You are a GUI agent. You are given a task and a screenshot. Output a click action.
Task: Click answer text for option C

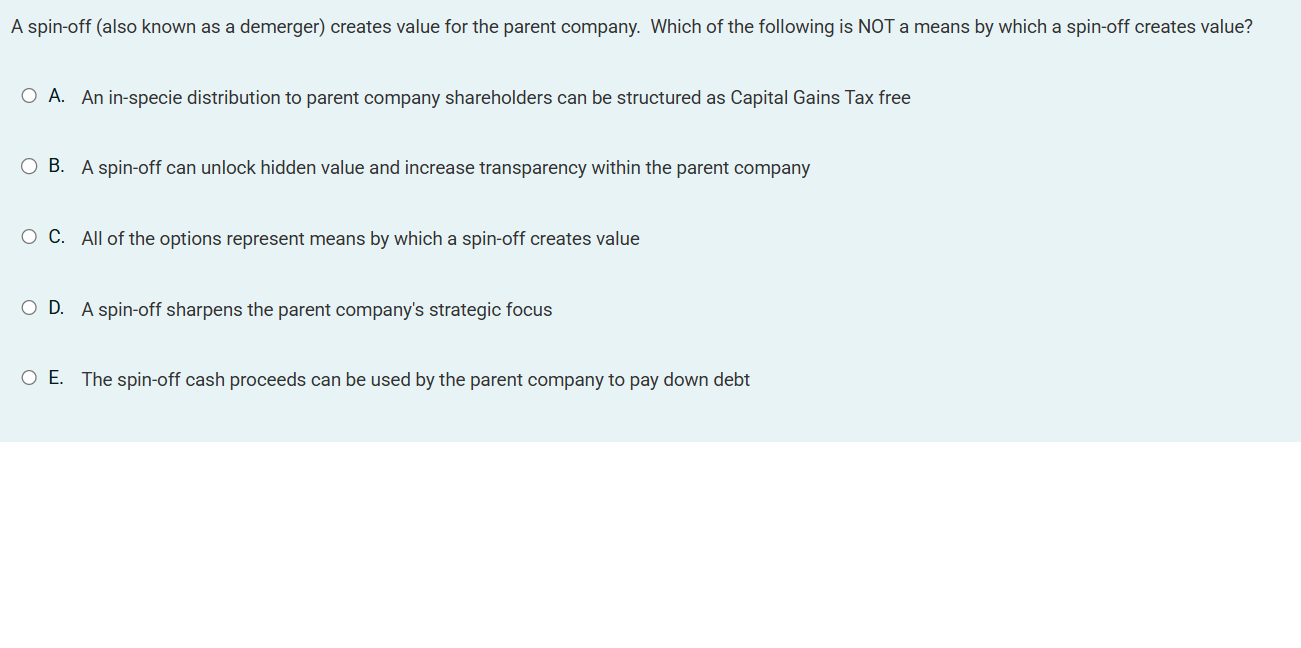coord(360,239)
